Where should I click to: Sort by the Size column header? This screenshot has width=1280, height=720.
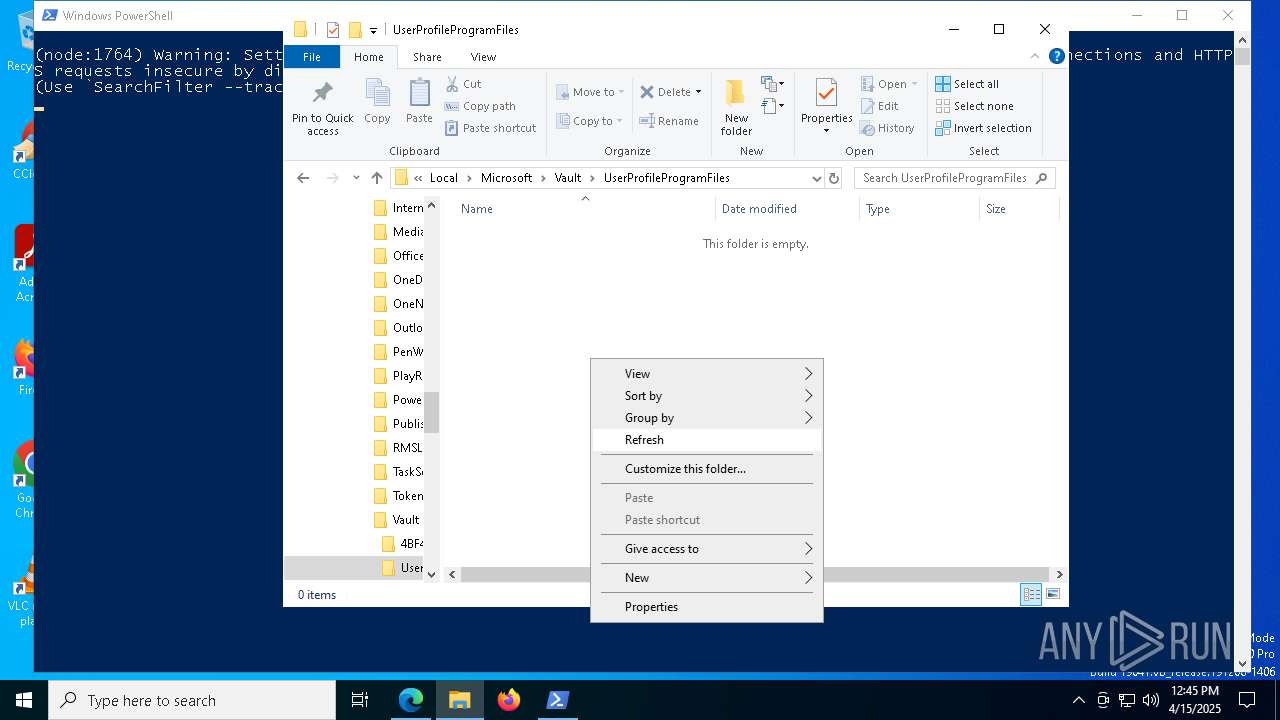coord(1018,209)
